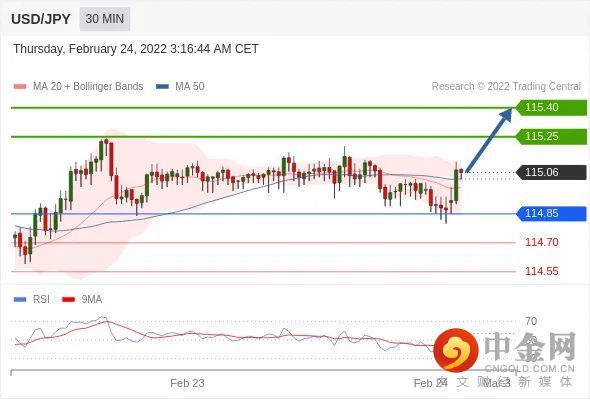
Task: Select the 115.25 resistance price tag
Action: click(551, 137)
